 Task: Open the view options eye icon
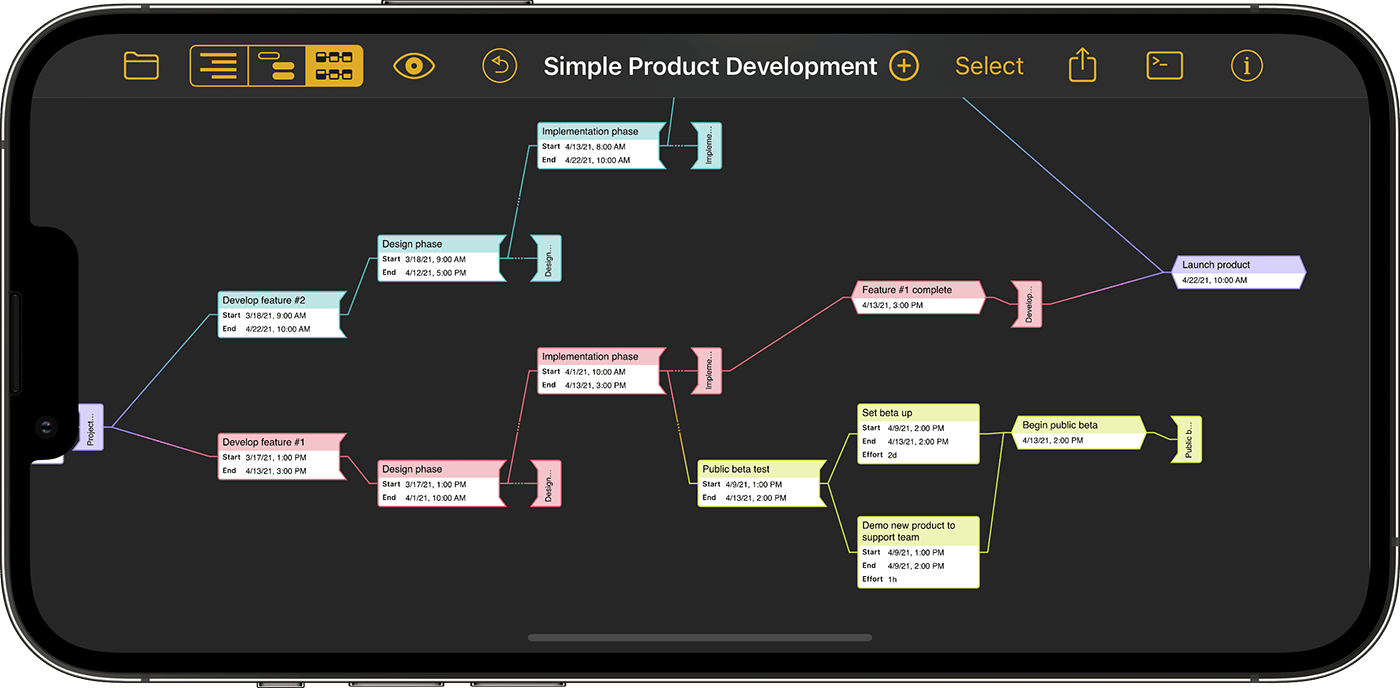[414, 66]
